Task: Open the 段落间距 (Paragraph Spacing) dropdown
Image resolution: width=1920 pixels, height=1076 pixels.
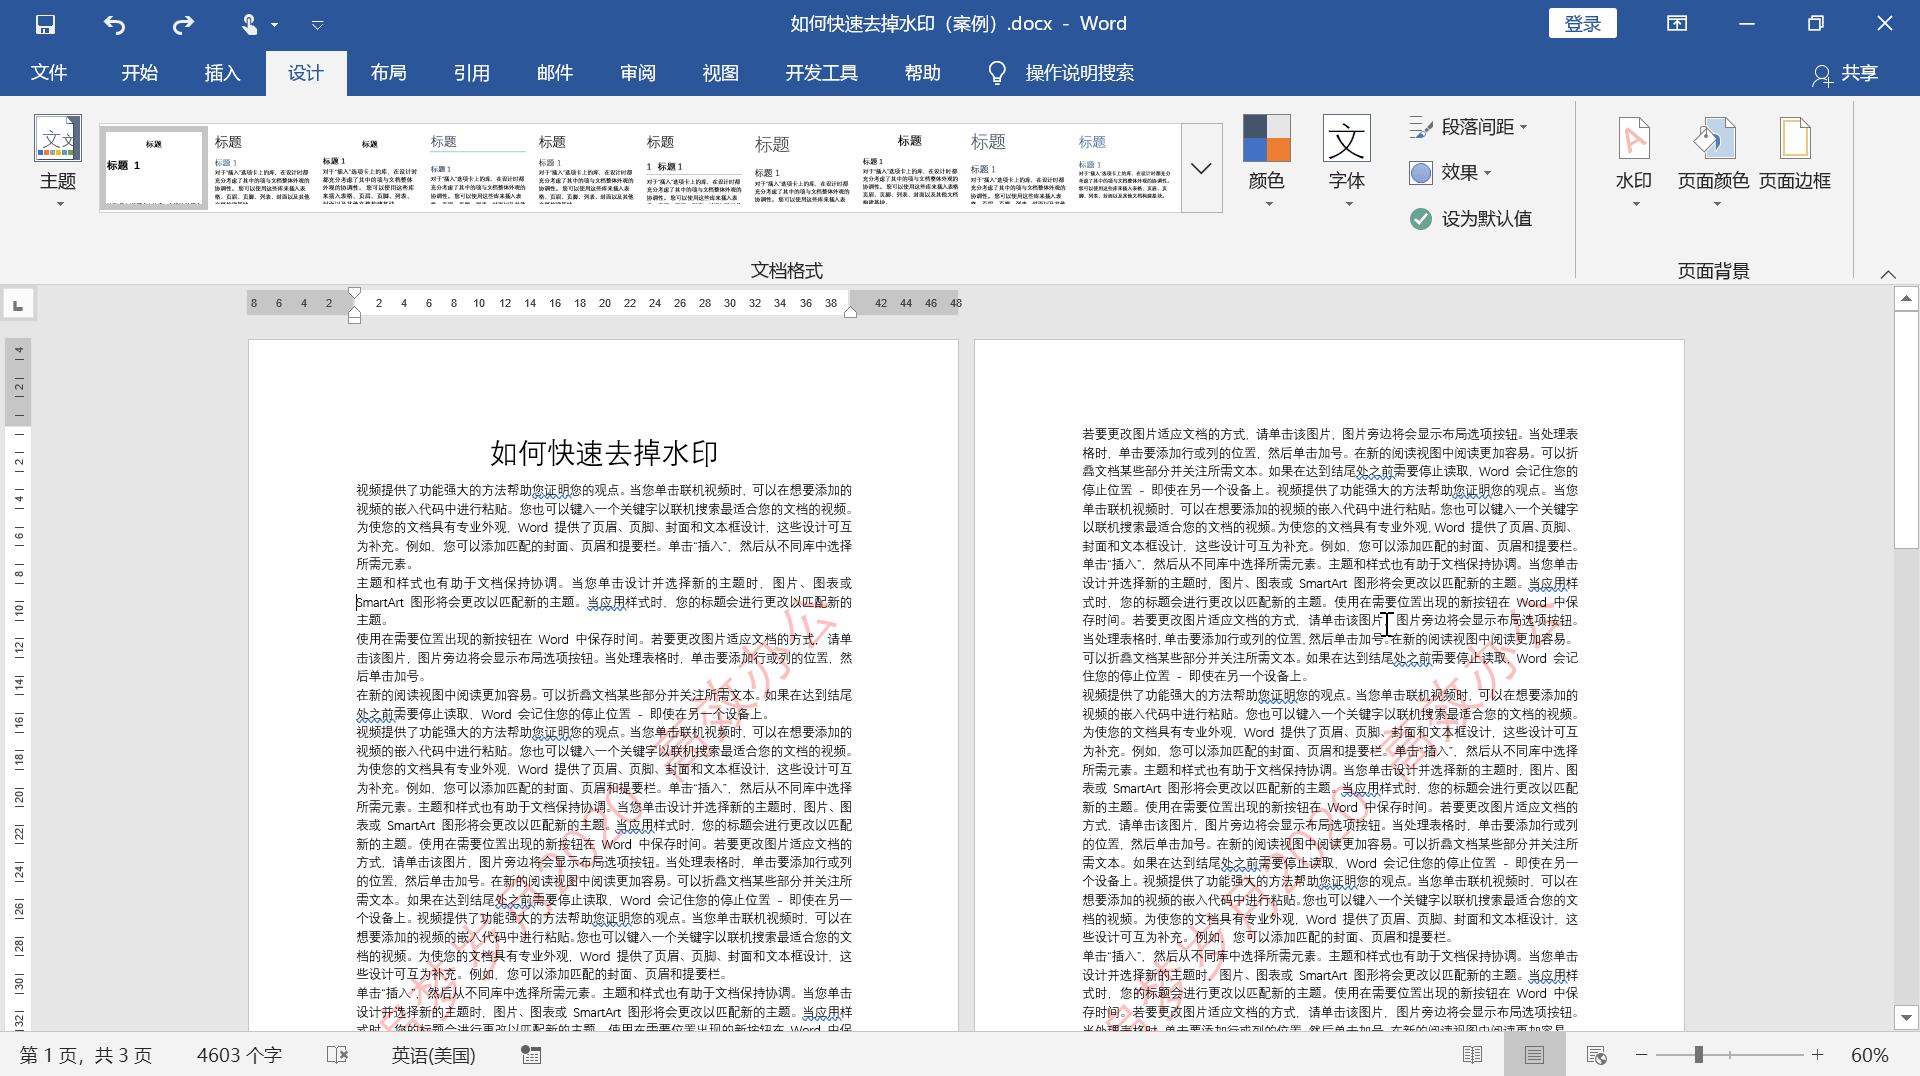Action: click(x=1470, y=126)
